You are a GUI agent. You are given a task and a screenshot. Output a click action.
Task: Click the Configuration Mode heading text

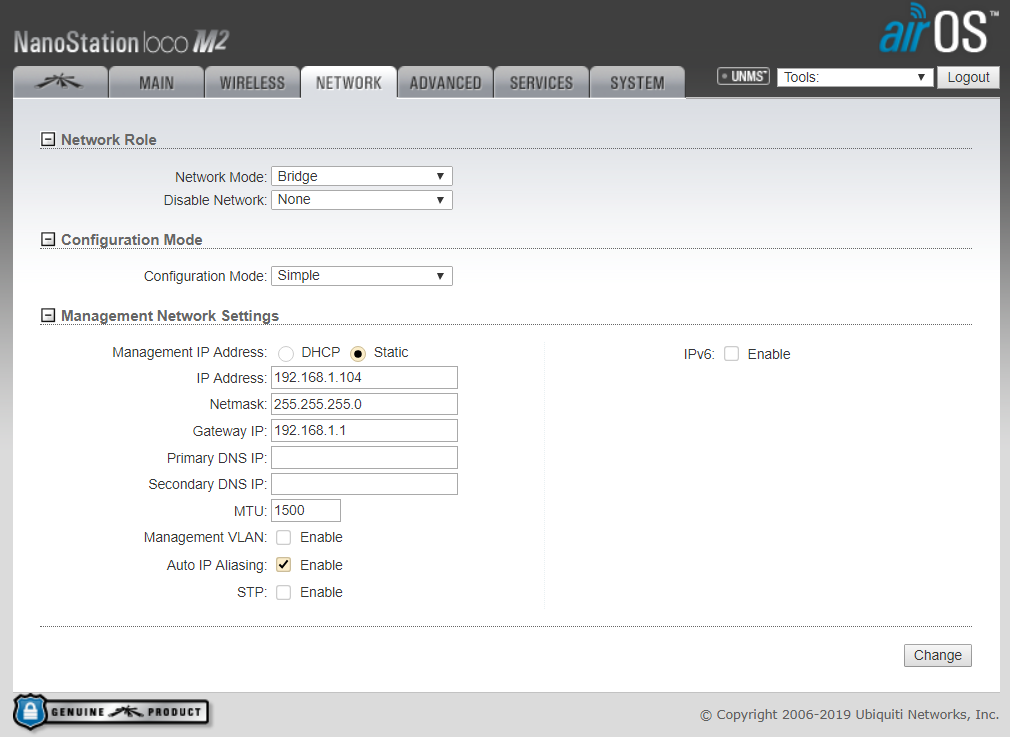(x=132, y=240)
